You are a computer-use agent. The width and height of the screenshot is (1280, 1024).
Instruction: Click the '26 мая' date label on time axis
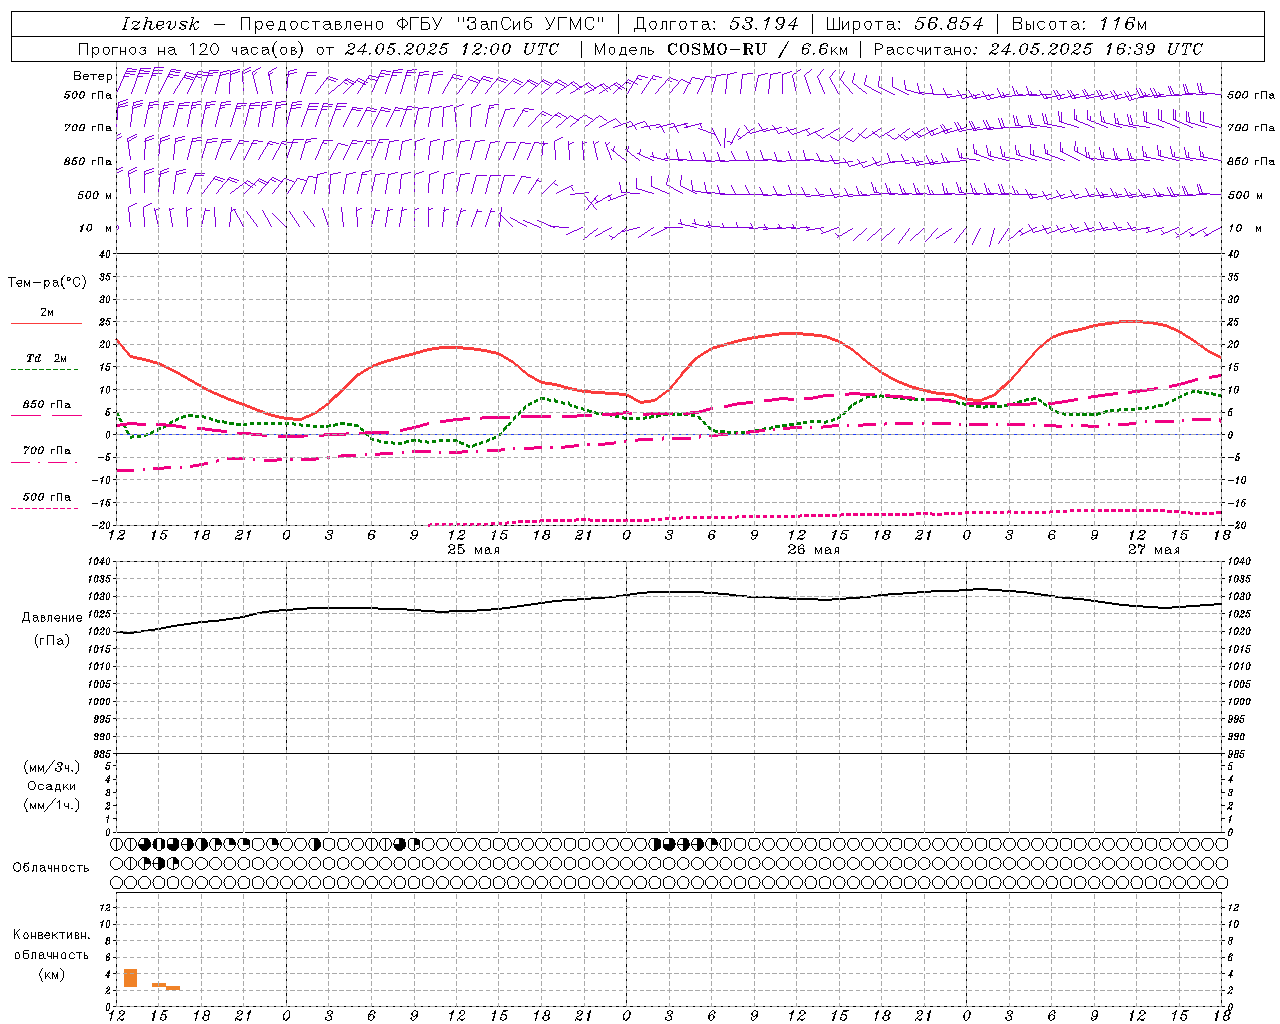813,550
